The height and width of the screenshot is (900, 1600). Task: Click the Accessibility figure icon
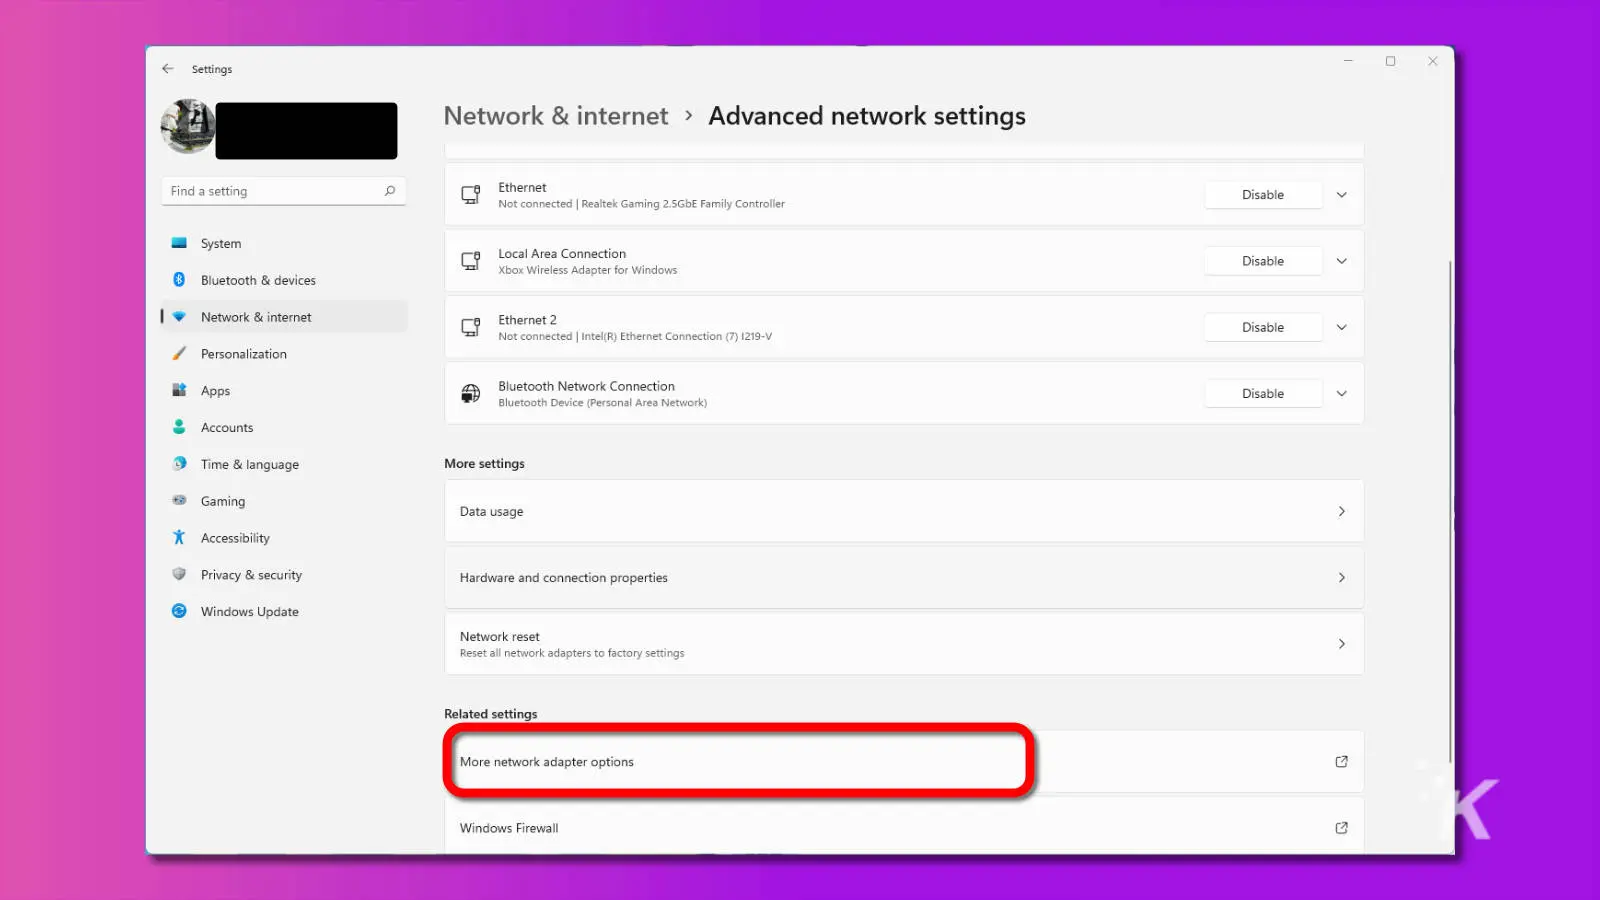click(x=179, y=538)
